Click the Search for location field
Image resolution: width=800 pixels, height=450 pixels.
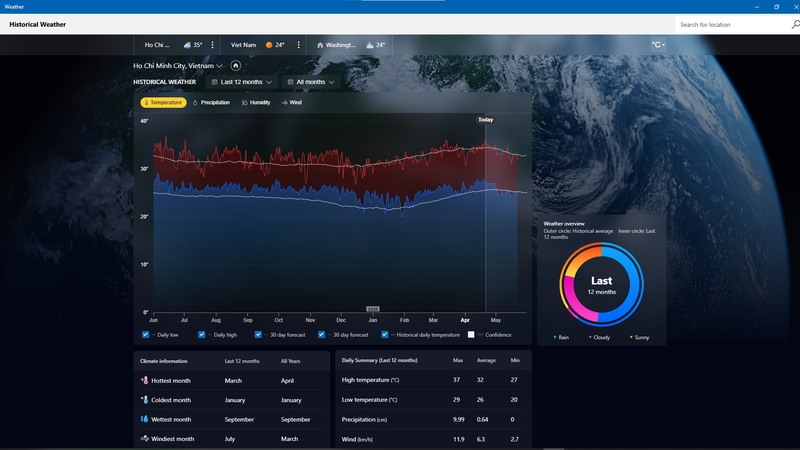click(732, 24)
